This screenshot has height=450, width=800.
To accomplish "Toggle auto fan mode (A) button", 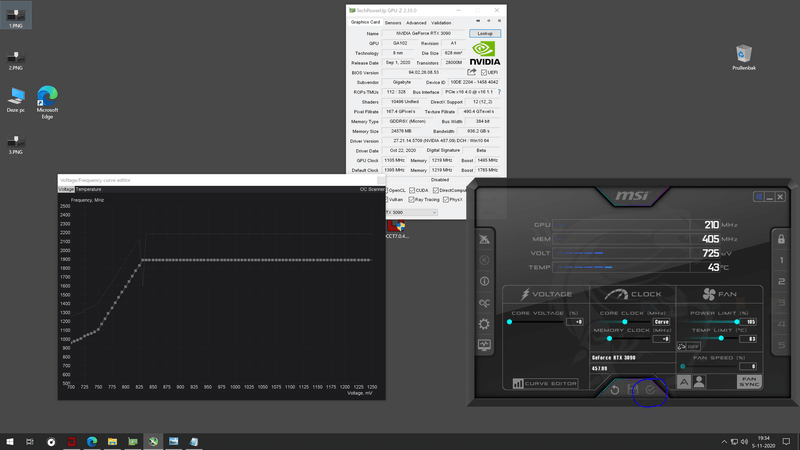I will 684,382.
